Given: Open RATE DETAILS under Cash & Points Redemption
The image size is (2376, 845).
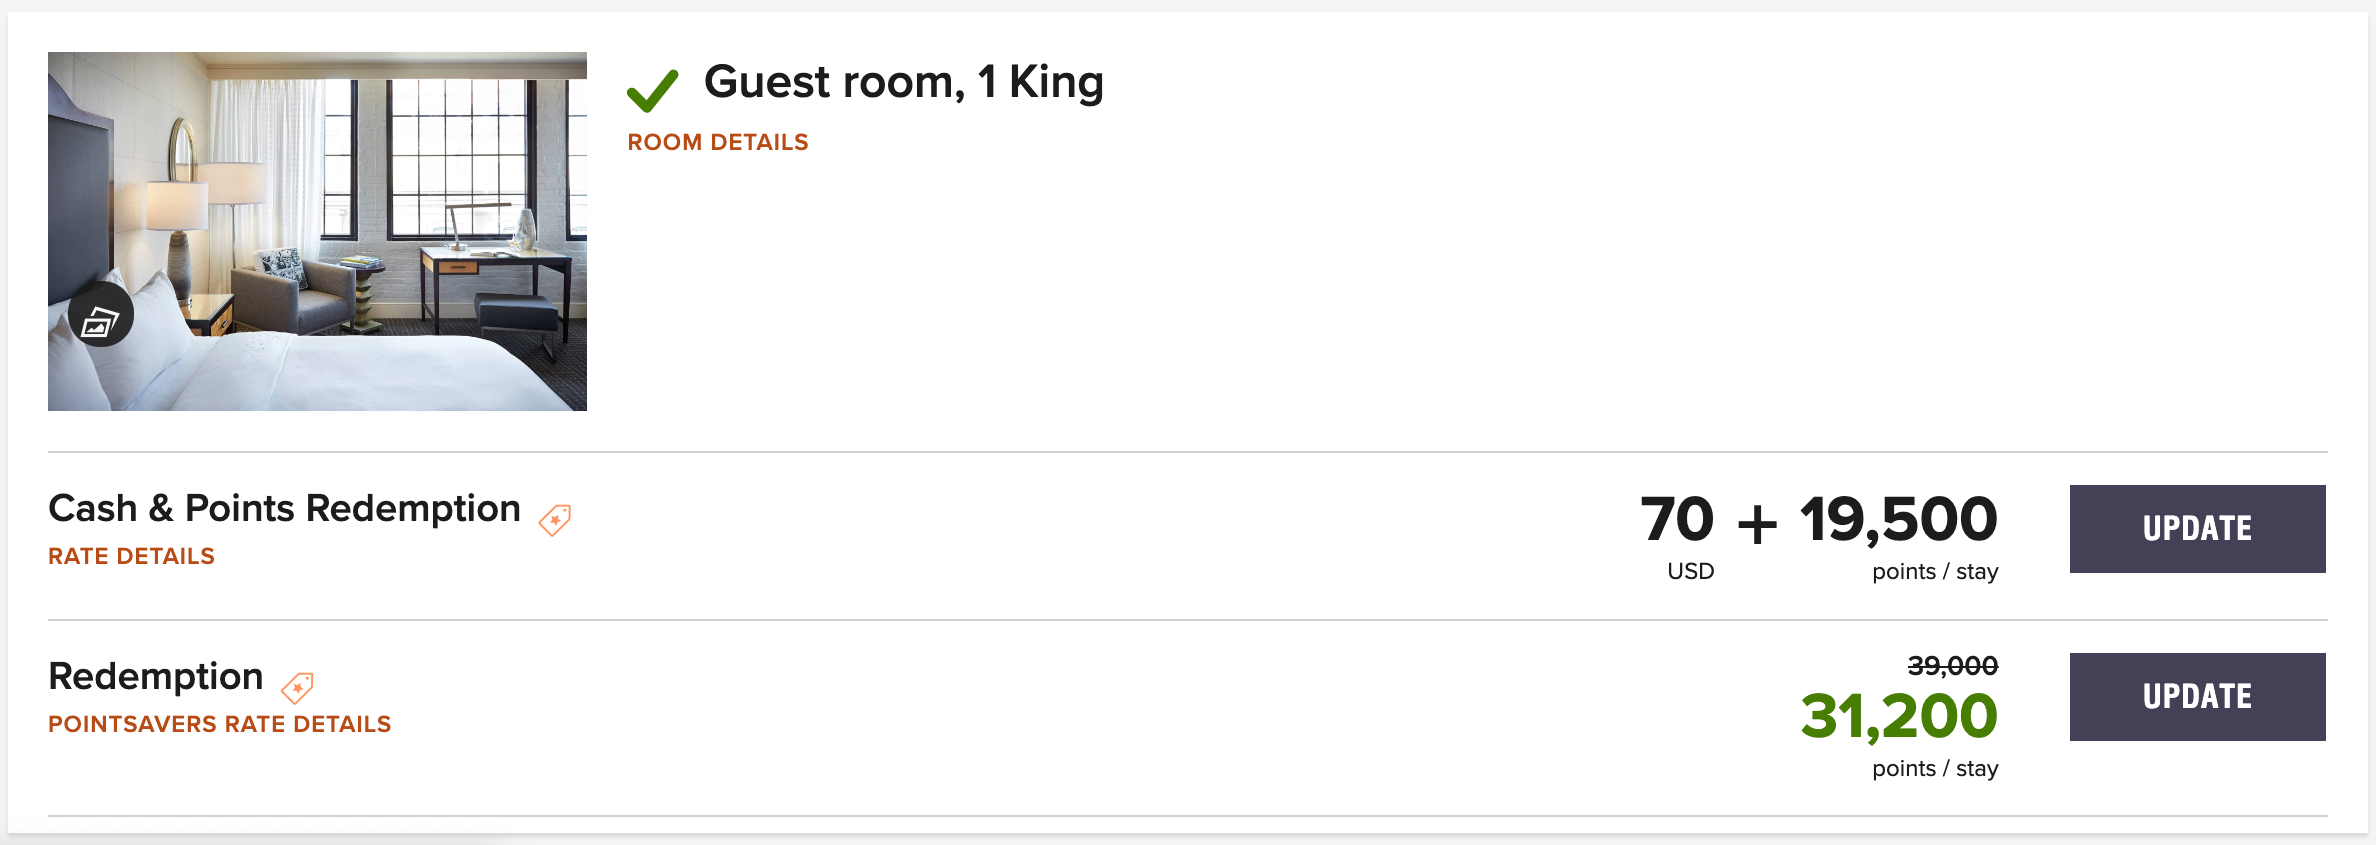Looking at the screenshot, I should tap(131, 556).
